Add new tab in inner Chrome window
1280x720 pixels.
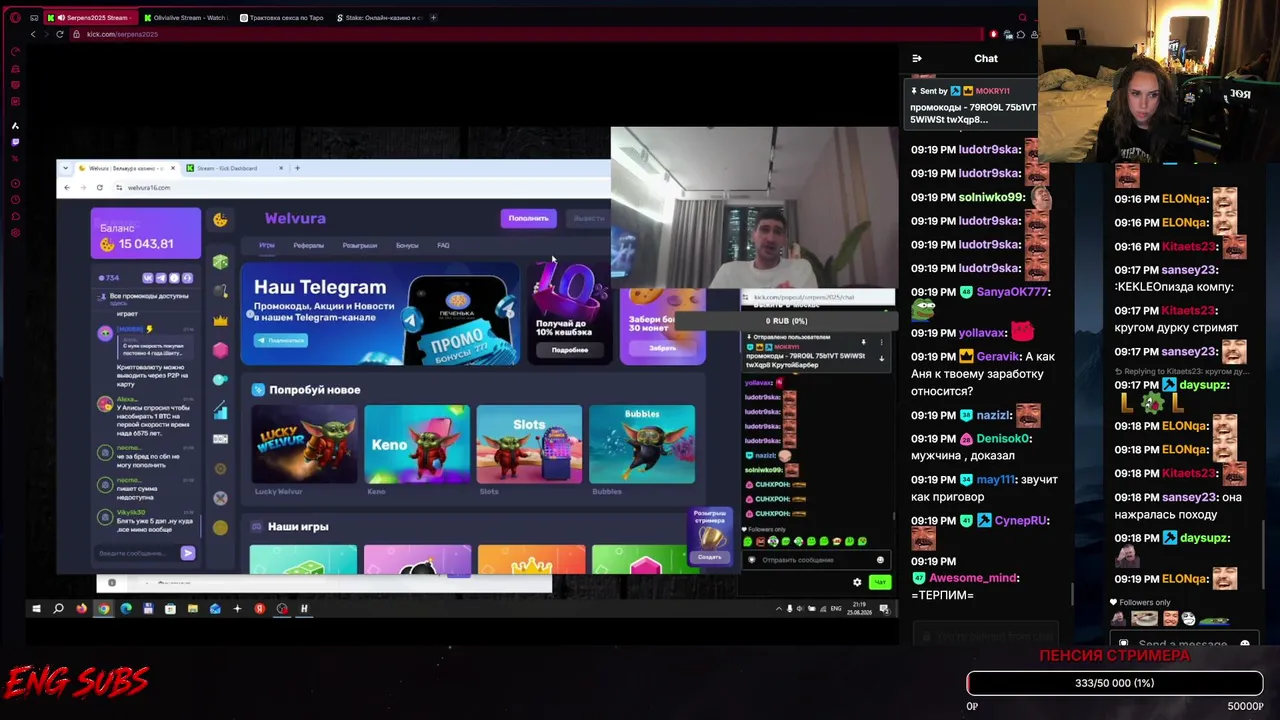pyautogui.click(x=297, y=168)
